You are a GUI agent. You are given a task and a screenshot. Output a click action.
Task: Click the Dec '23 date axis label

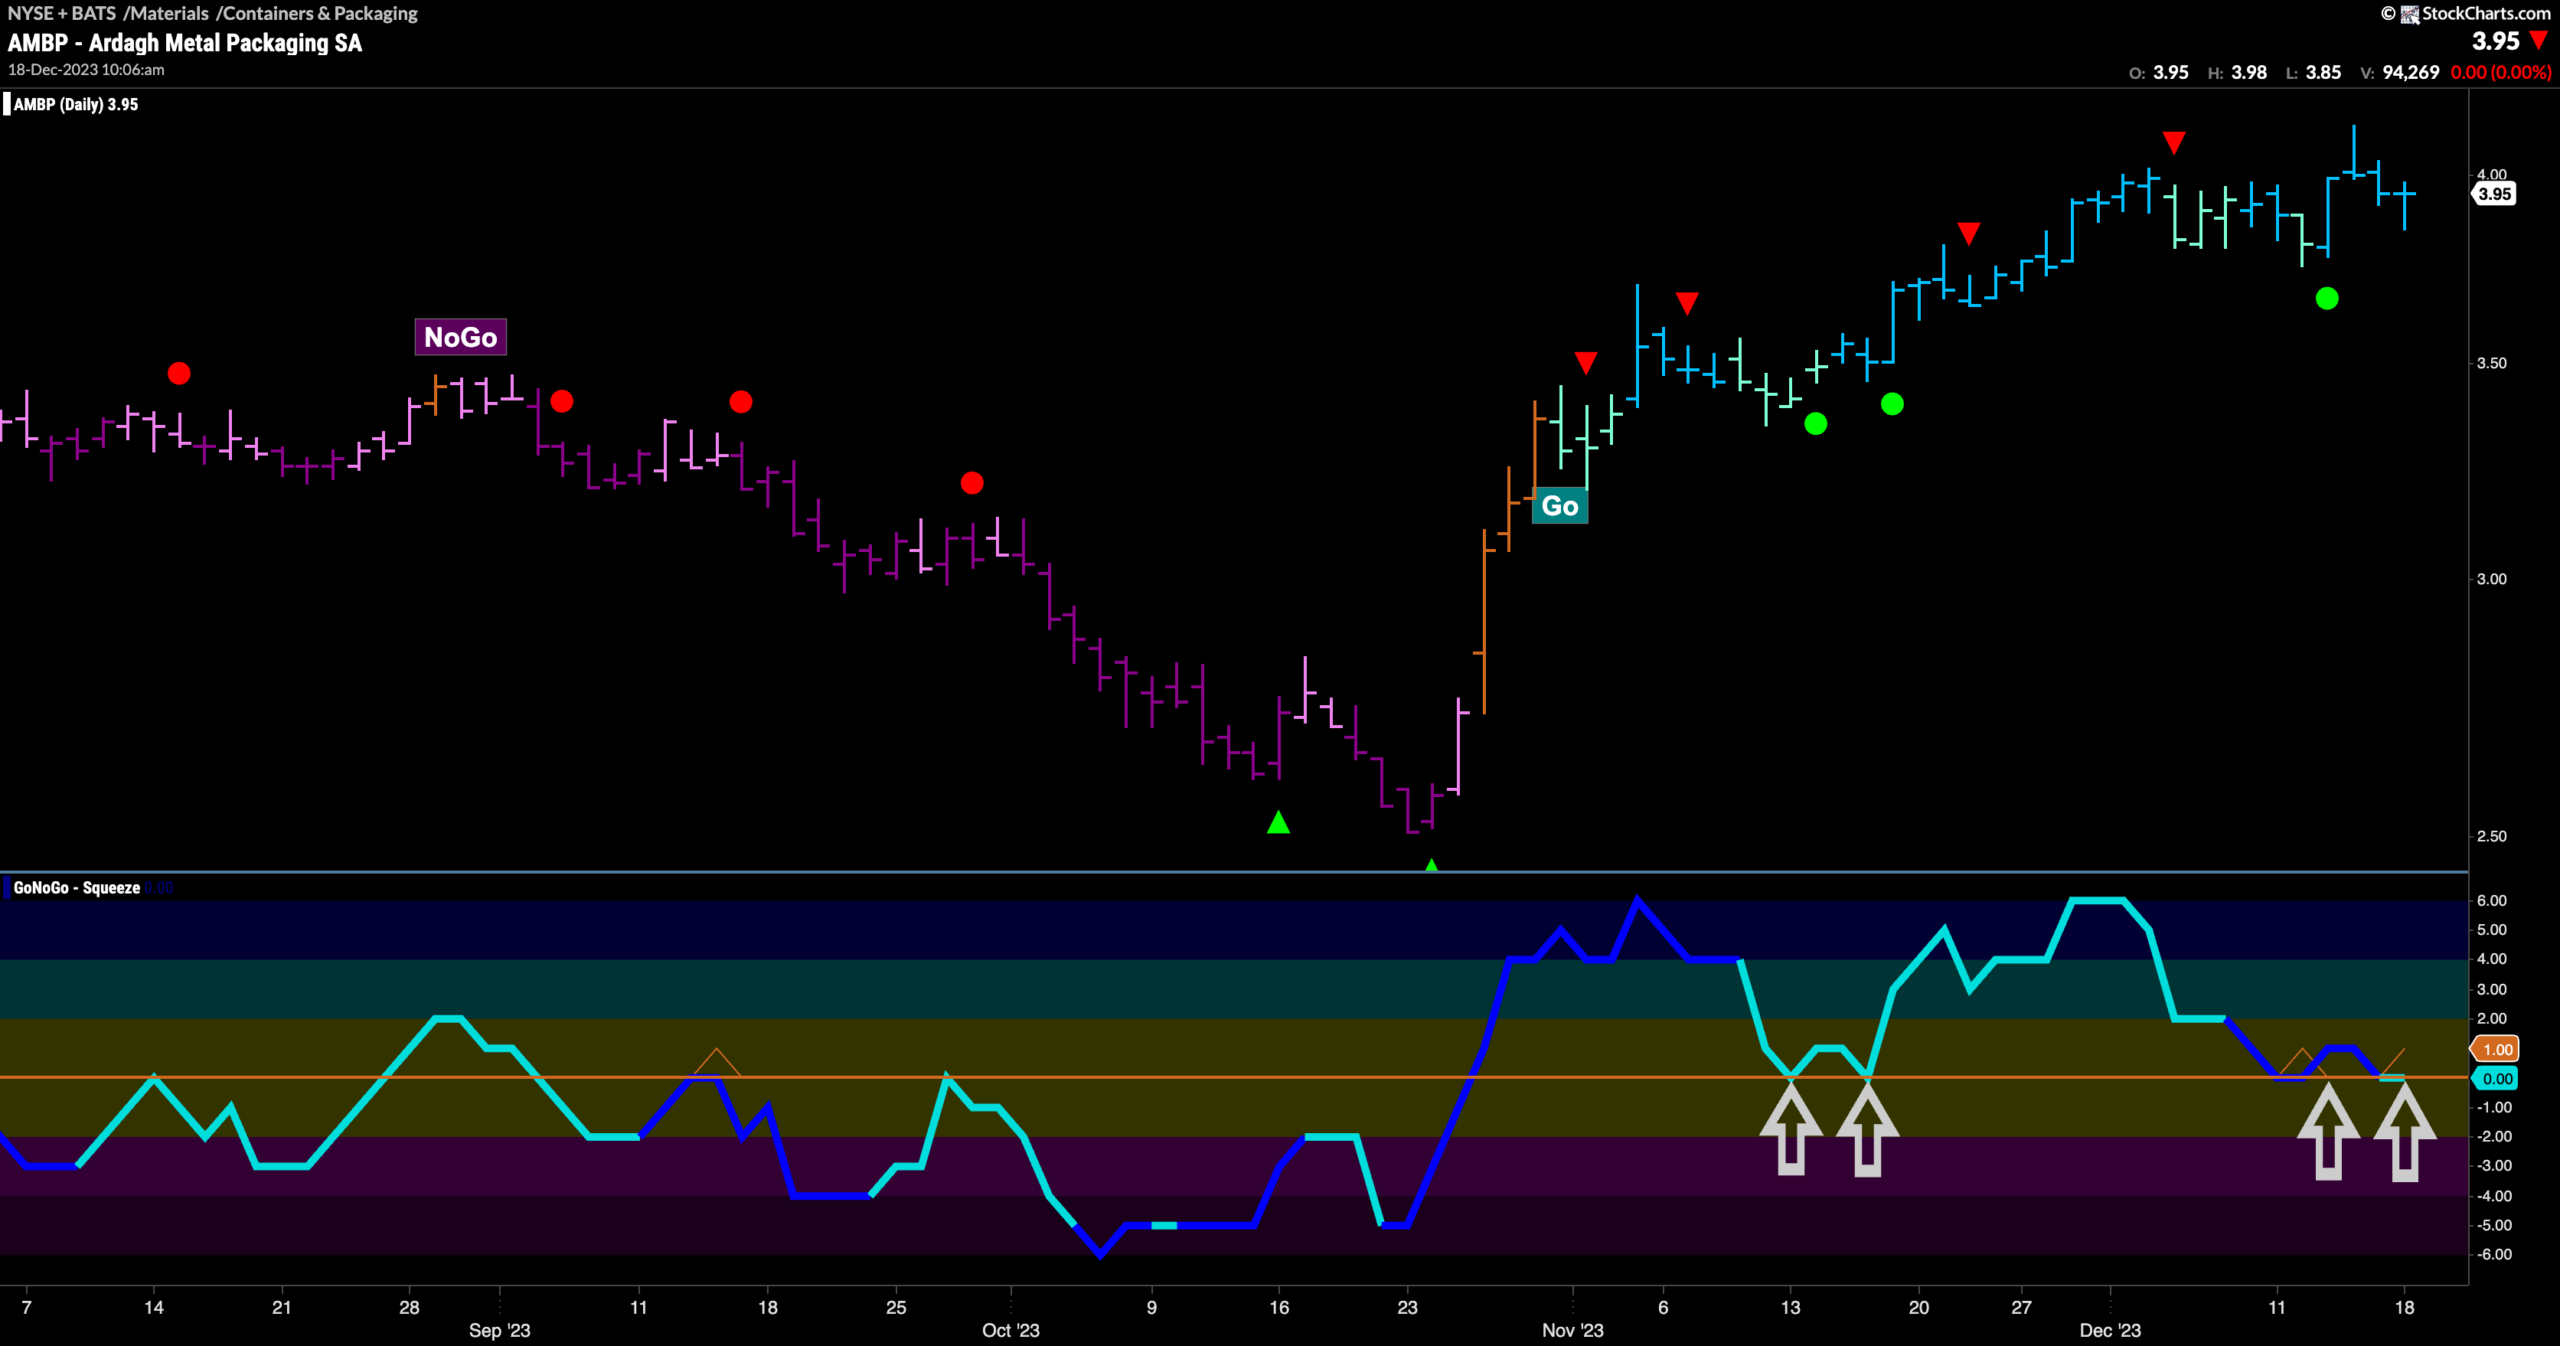click(2110, 1330)
